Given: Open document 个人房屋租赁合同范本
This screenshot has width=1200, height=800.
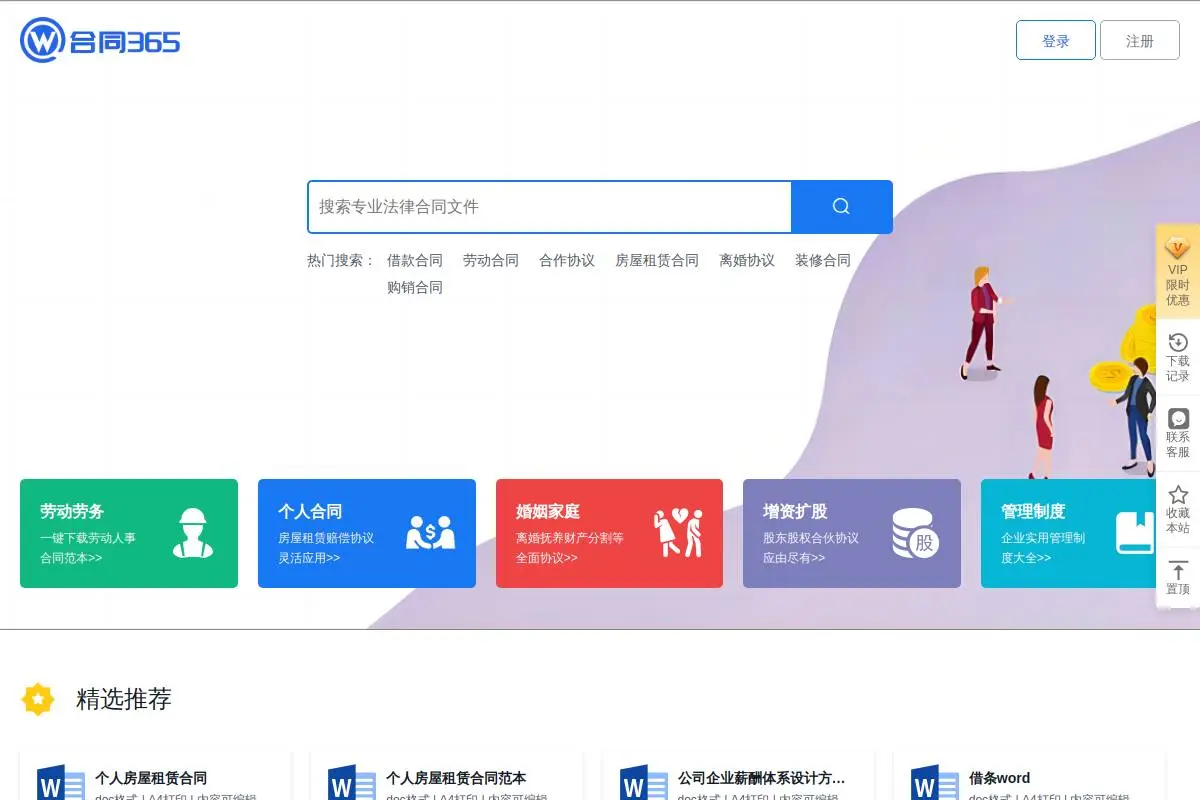Looking at the screenshot, I should click(x=456, y=778).
